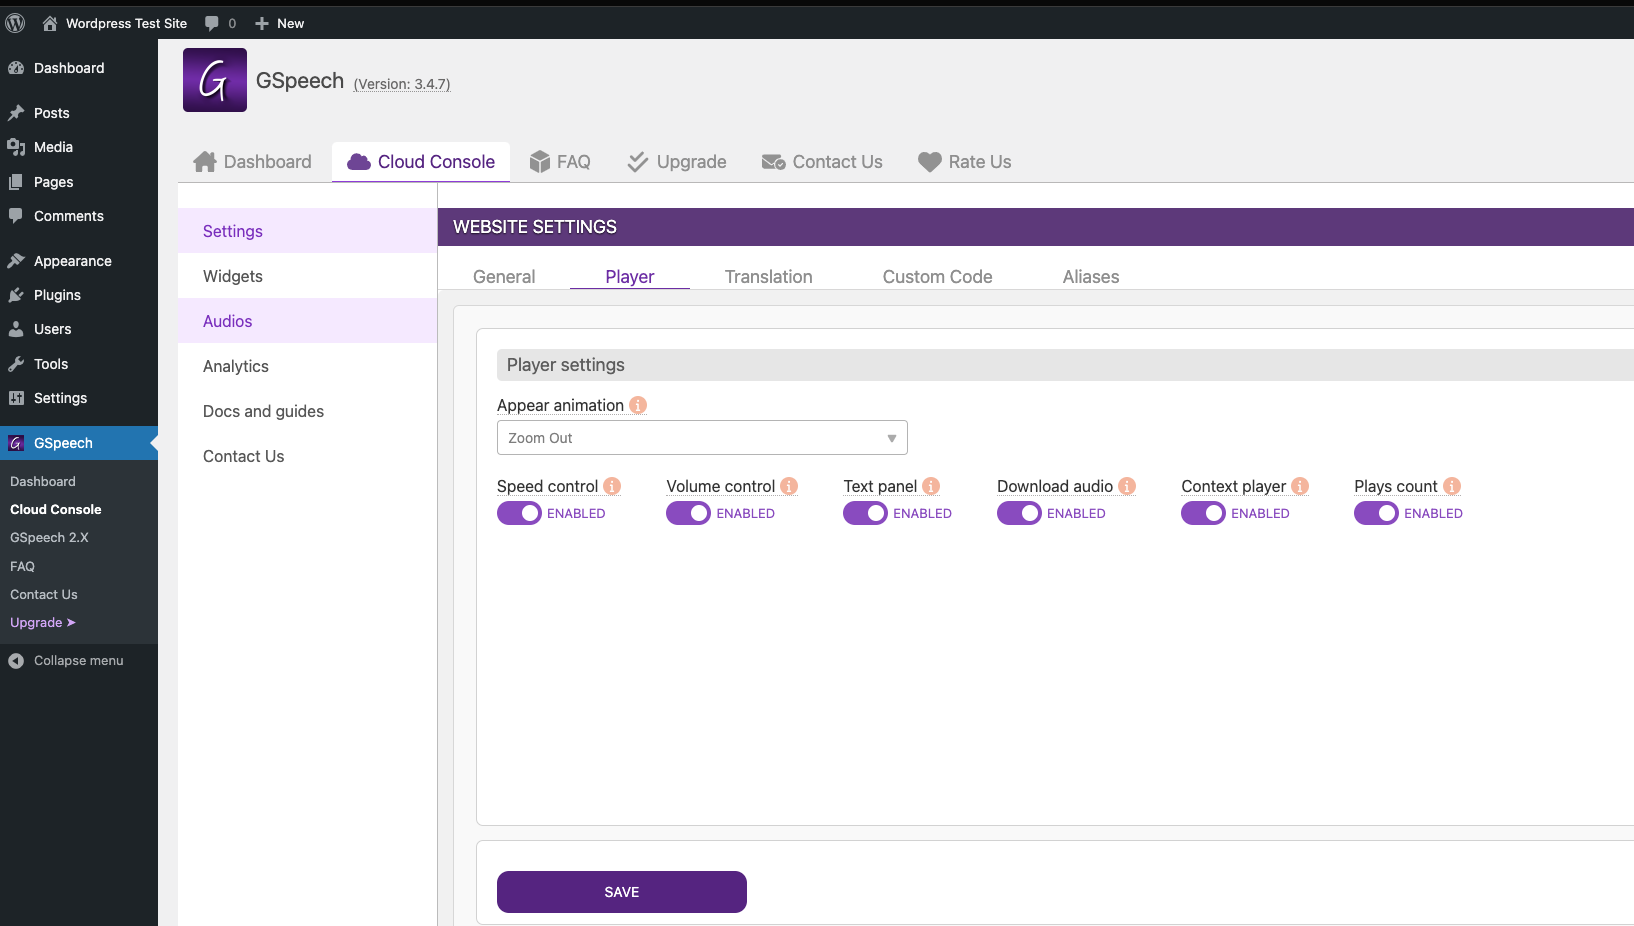
Task: Open the FAQ tab
Action: click(x=560, y=162)
